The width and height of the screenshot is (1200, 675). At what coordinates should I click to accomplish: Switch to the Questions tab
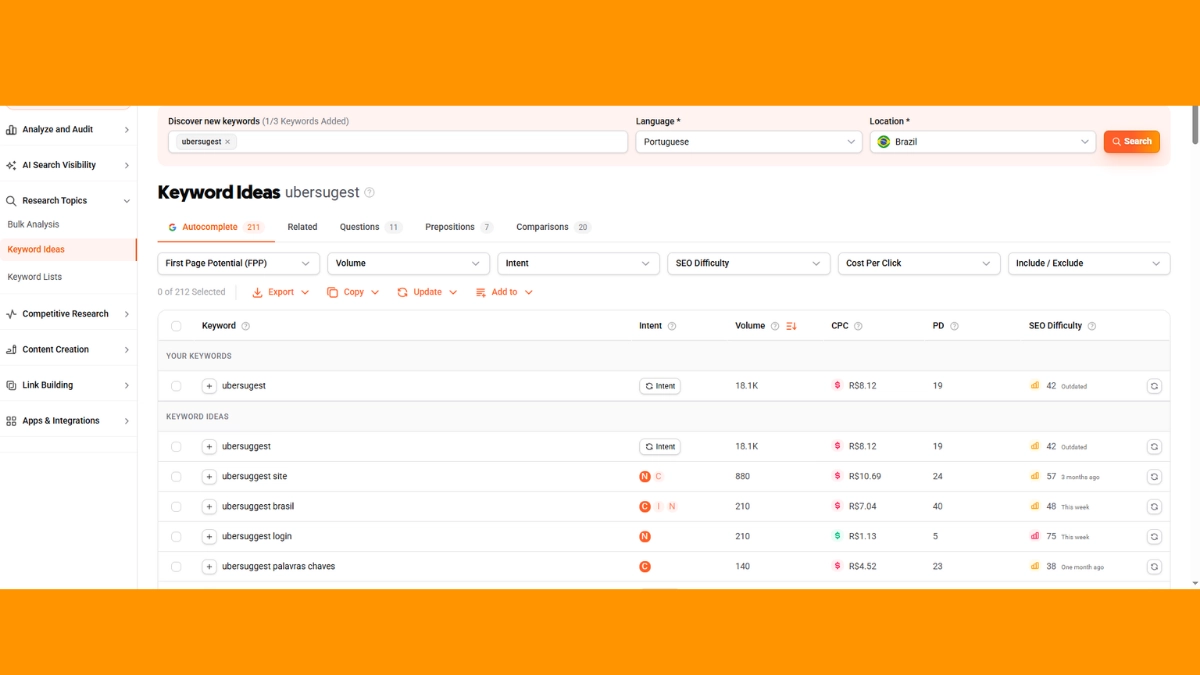370,227
